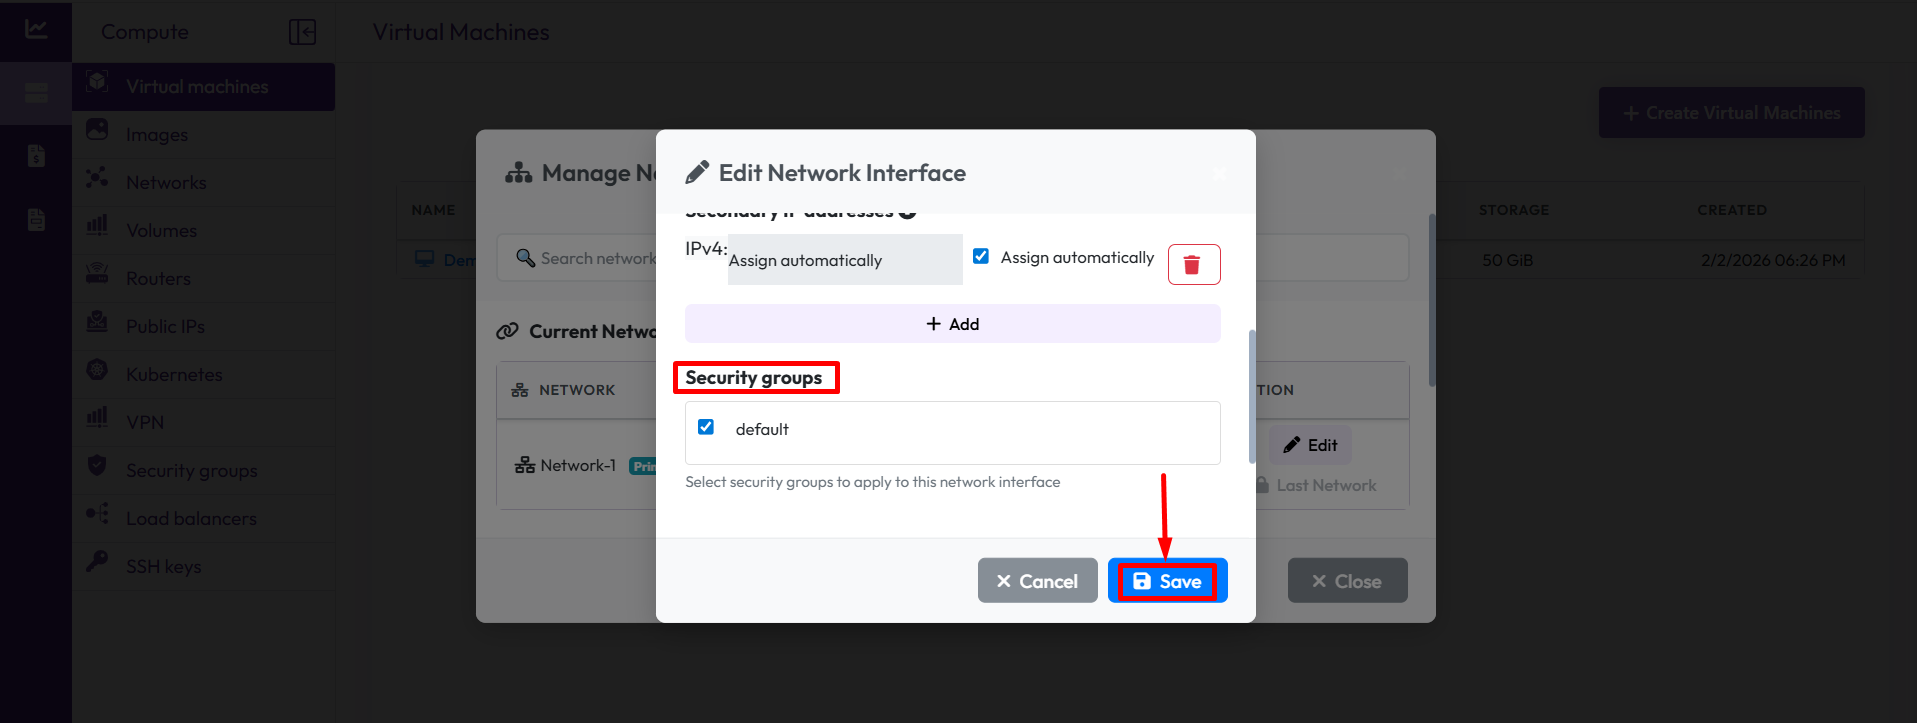The image size is (1917, 723).
Task: Click the server stack icon in left rail
Action: click(36, 94)
